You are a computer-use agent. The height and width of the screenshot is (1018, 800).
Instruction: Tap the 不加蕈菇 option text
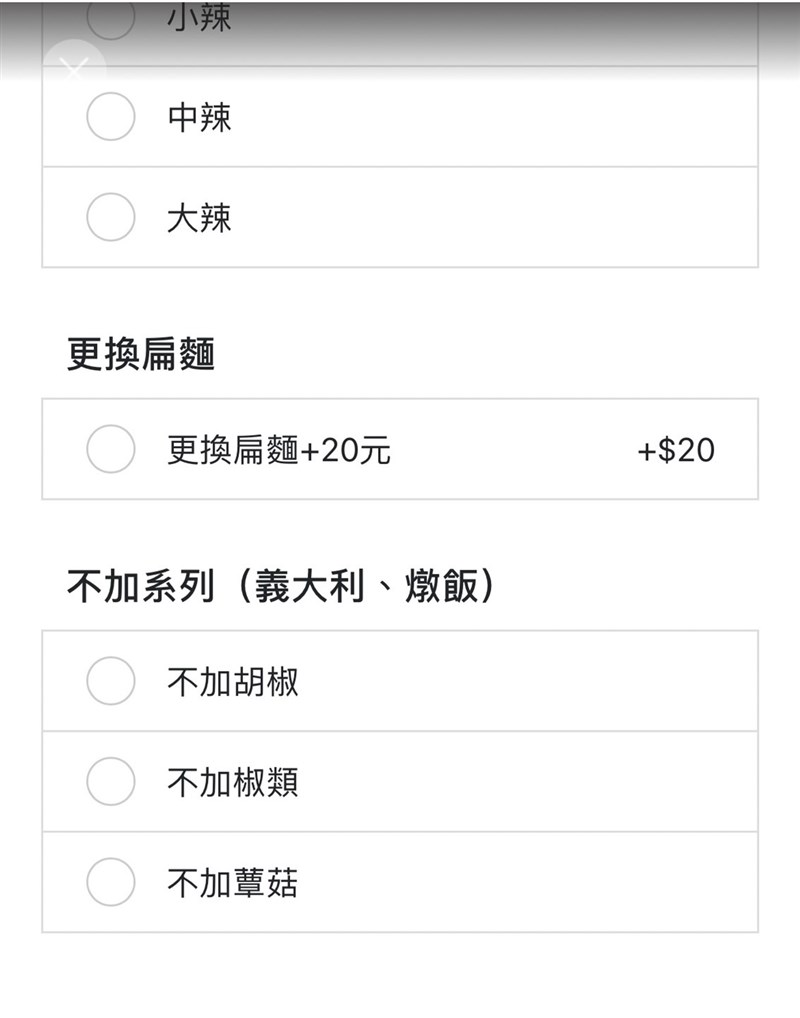[x=232, y=883]
